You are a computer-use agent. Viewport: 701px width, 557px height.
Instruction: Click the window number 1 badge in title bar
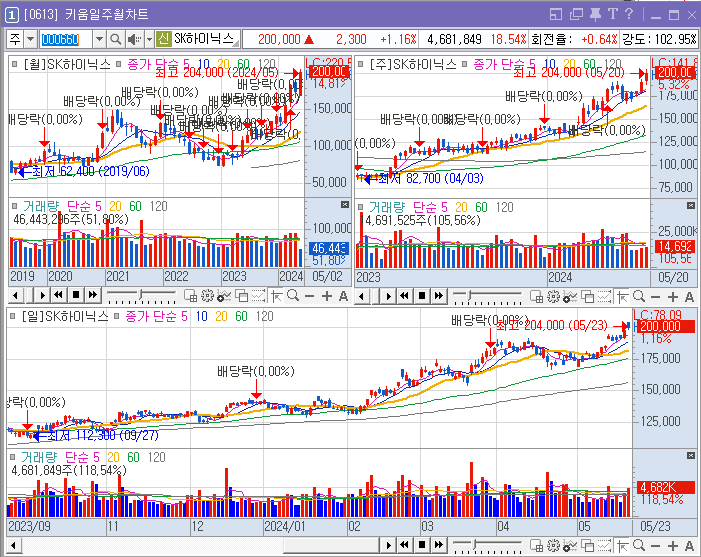click(11, 15)
